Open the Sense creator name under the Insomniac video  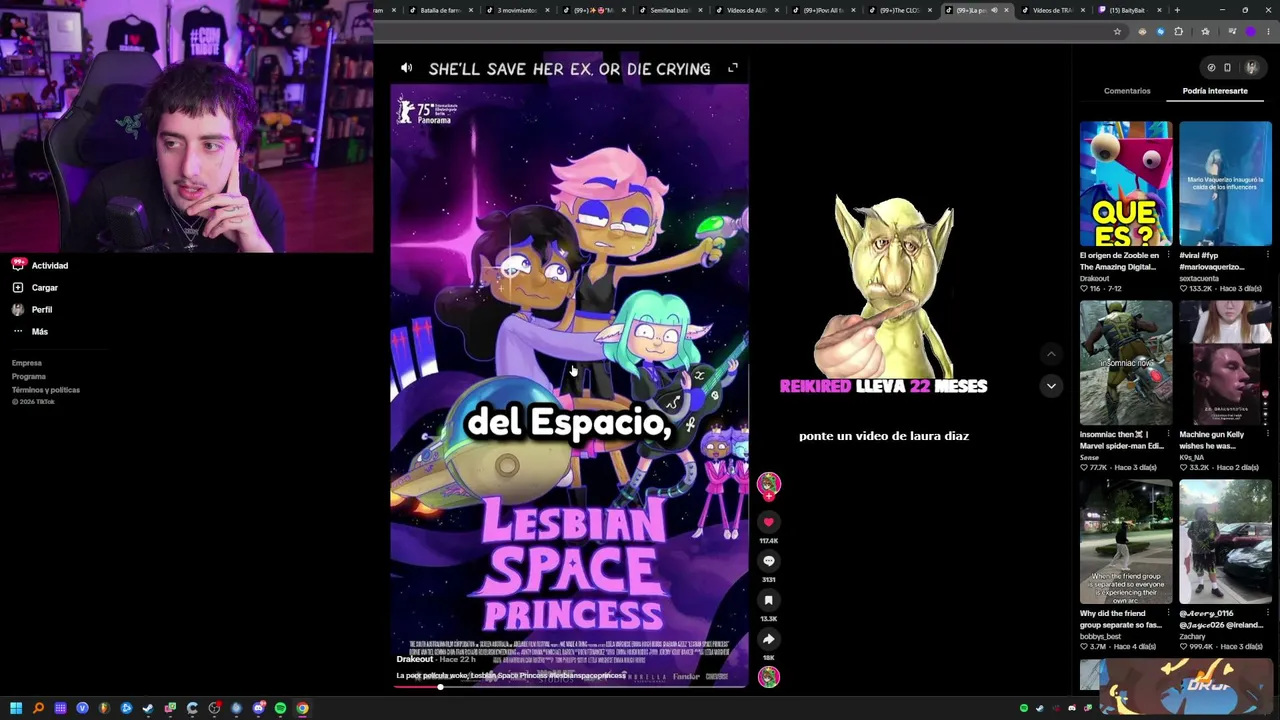pyautogui.click(x=1089, y=457)
